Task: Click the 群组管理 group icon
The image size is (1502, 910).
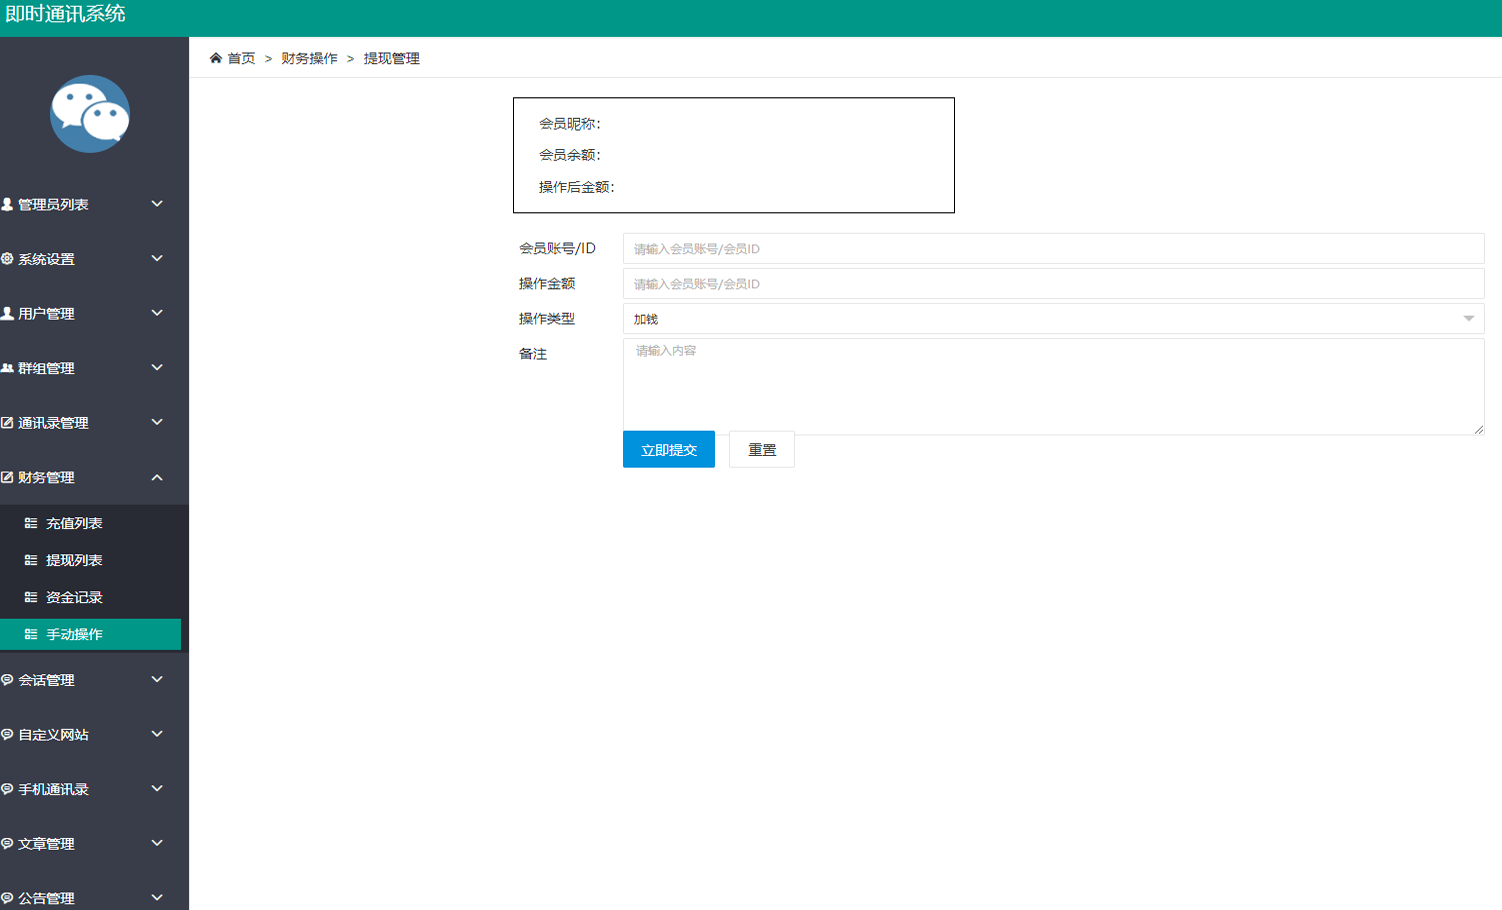Action: [7, 368]
